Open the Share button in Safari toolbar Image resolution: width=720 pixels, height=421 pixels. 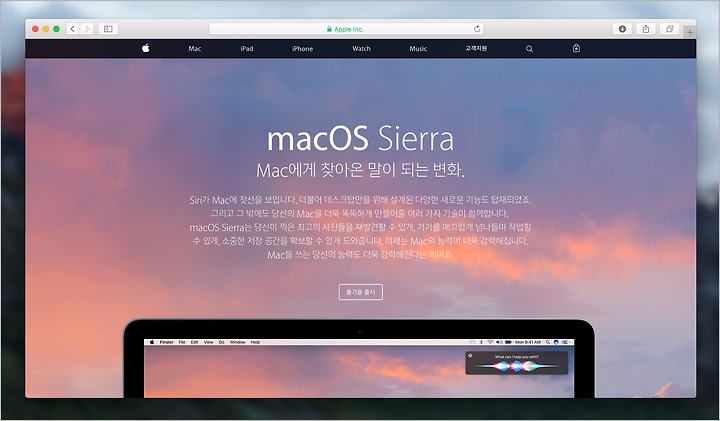(x=646, y=29)
